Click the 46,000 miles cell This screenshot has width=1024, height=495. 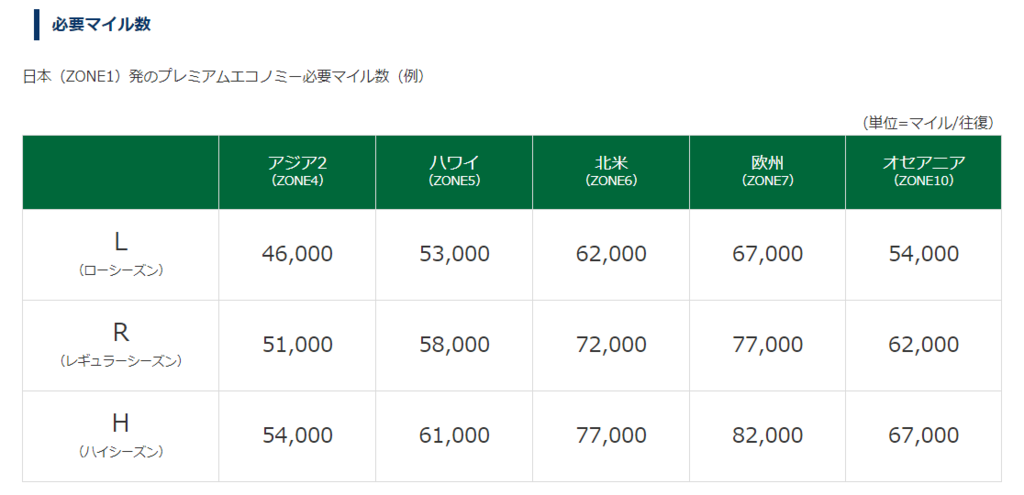click(x=297, y=254)
